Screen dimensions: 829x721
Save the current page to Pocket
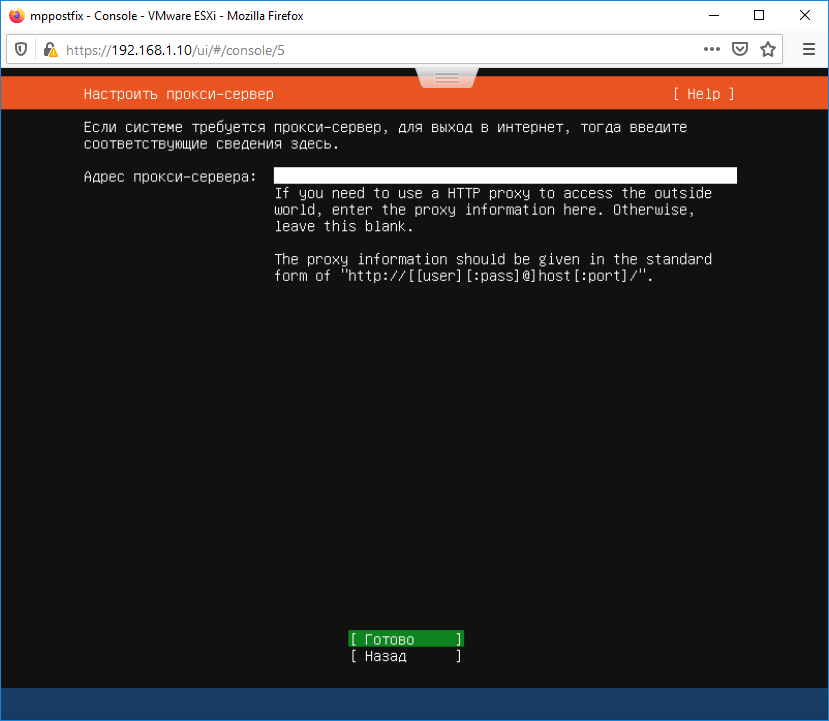[740, 48]
